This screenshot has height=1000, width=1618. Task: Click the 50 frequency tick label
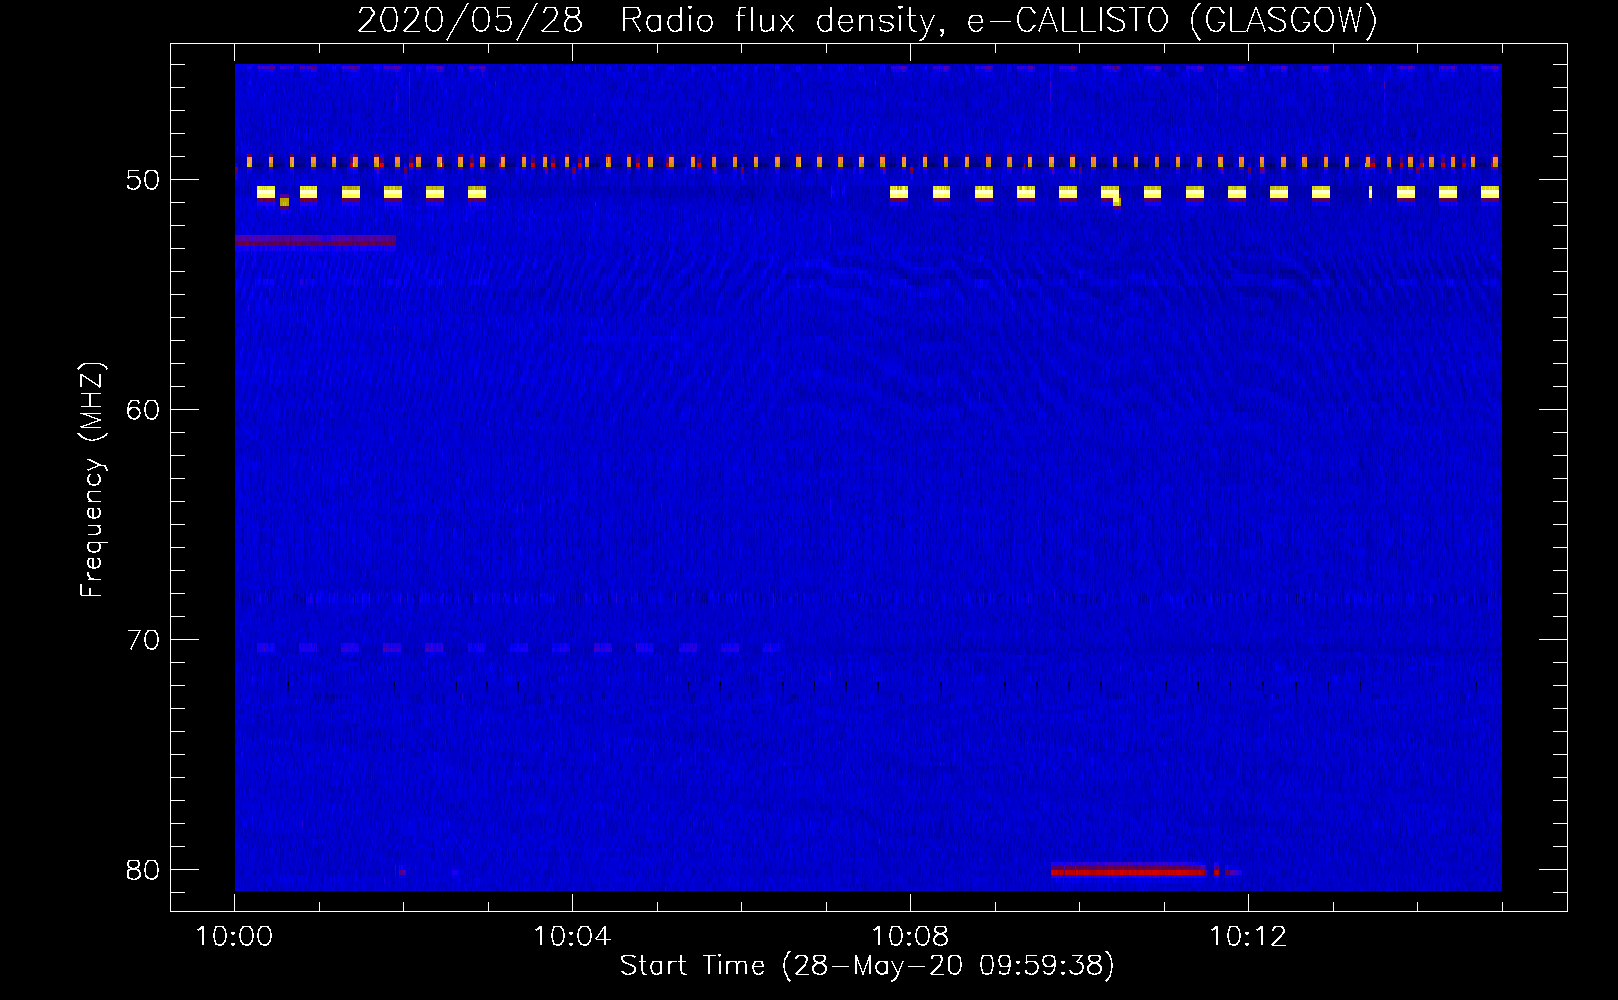click(143, 180)
